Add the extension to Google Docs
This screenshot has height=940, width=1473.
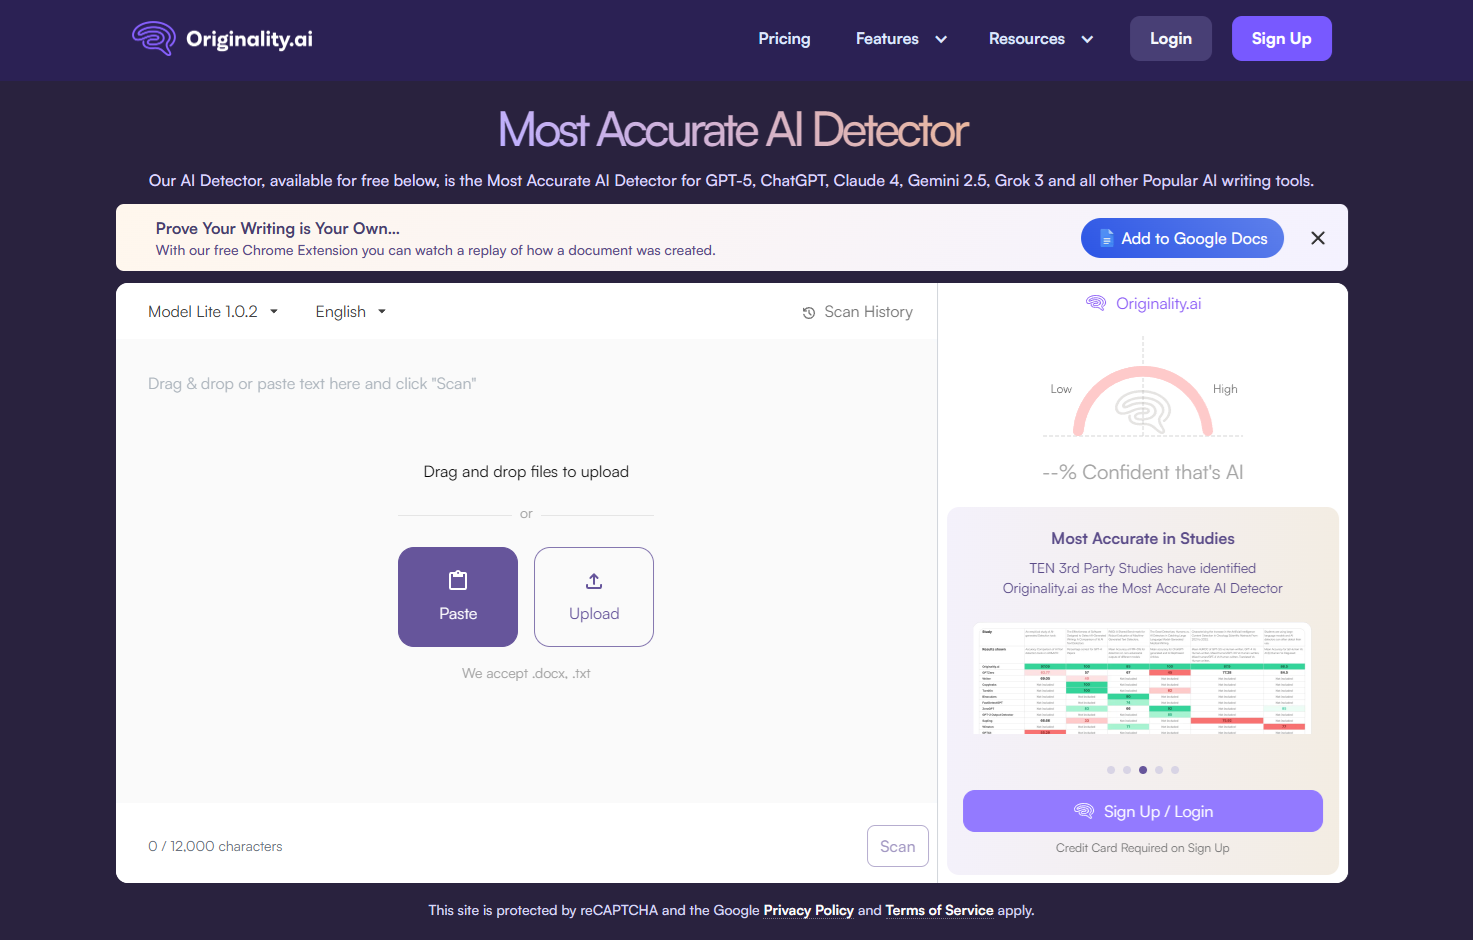[x=1182, y=238]
